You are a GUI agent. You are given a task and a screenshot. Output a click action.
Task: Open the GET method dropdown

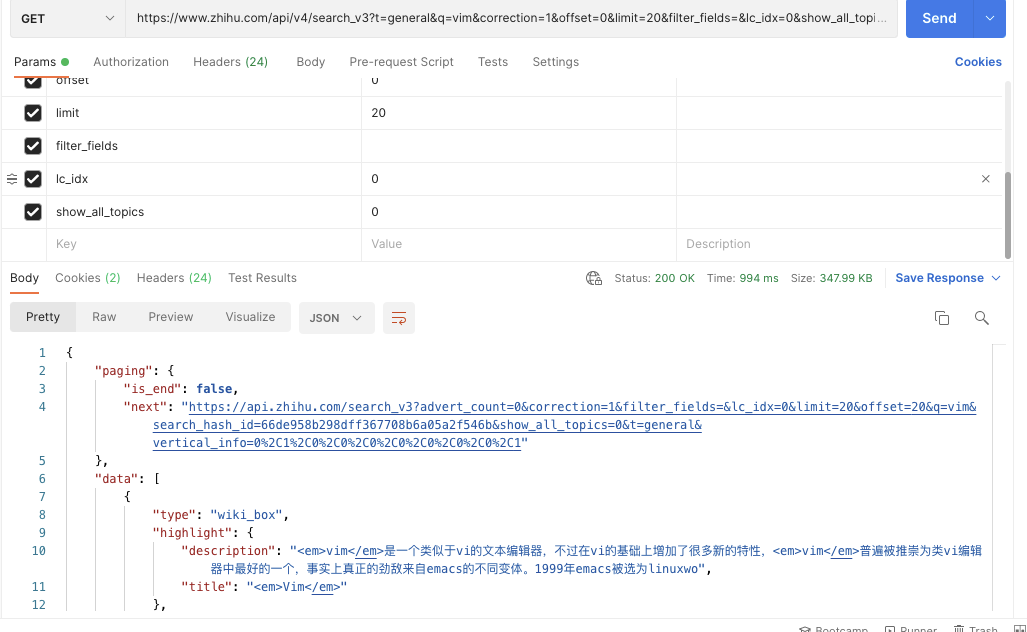coord(67,18)
